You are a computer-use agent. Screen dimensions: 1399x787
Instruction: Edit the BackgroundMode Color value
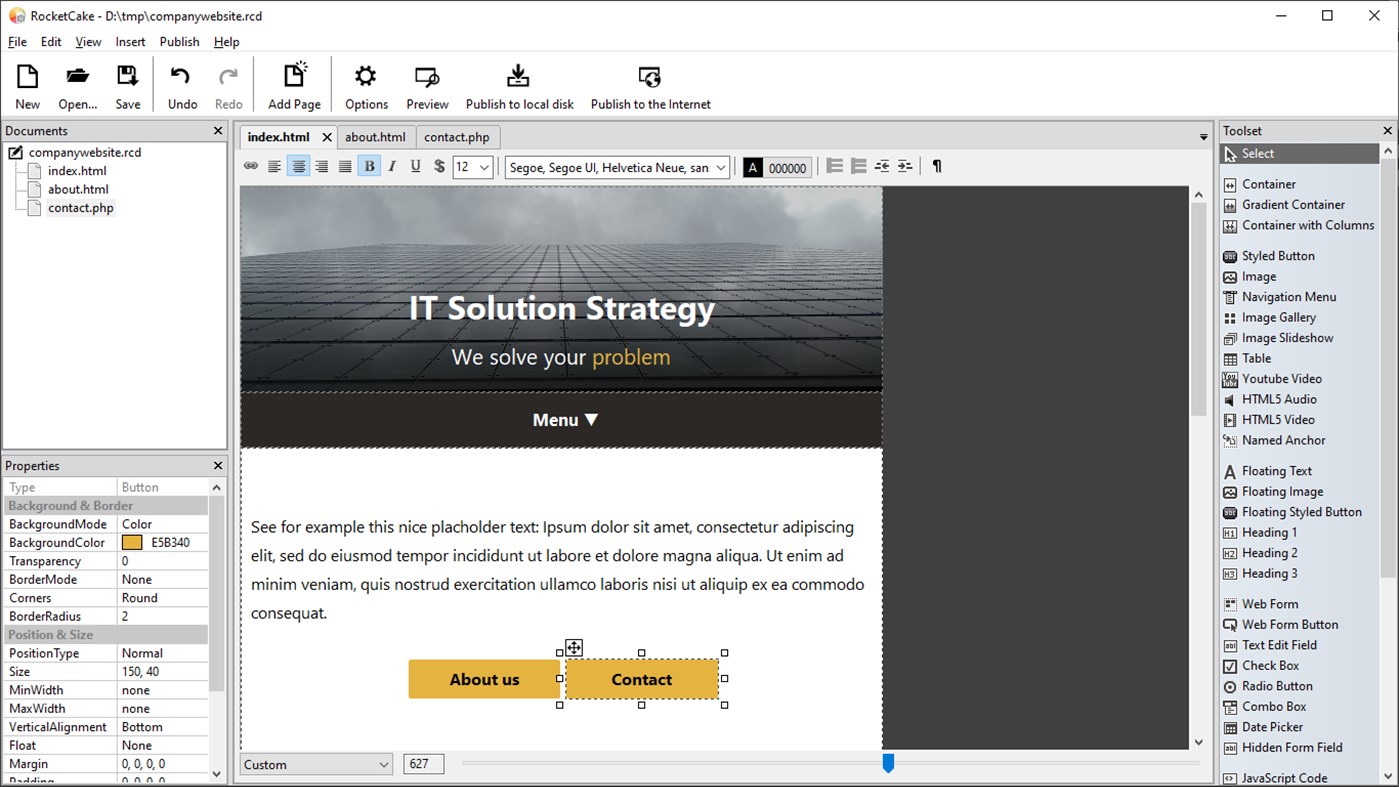(x=162, y=524)
